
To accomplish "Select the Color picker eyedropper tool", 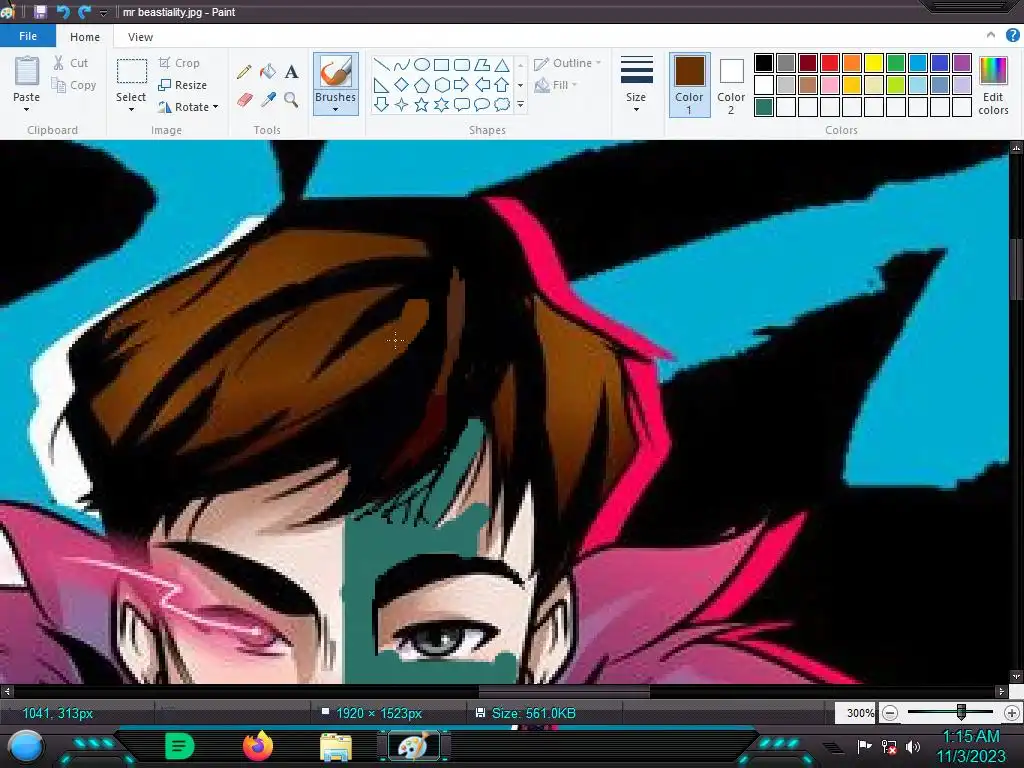I will click(x=268, y=99).
